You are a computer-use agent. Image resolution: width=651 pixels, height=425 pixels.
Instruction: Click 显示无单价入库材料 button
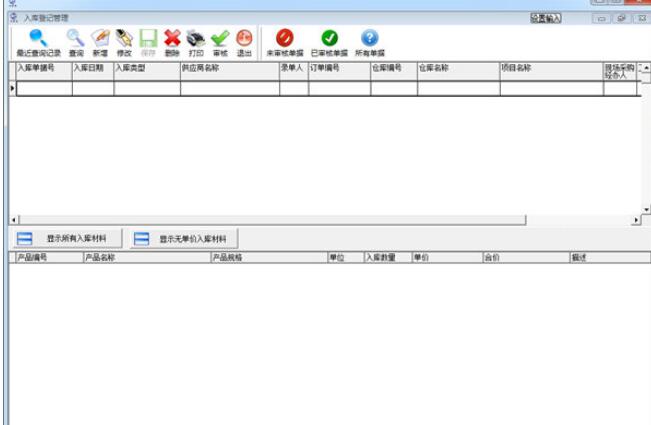pyautogui.click(x=184, y=239)
